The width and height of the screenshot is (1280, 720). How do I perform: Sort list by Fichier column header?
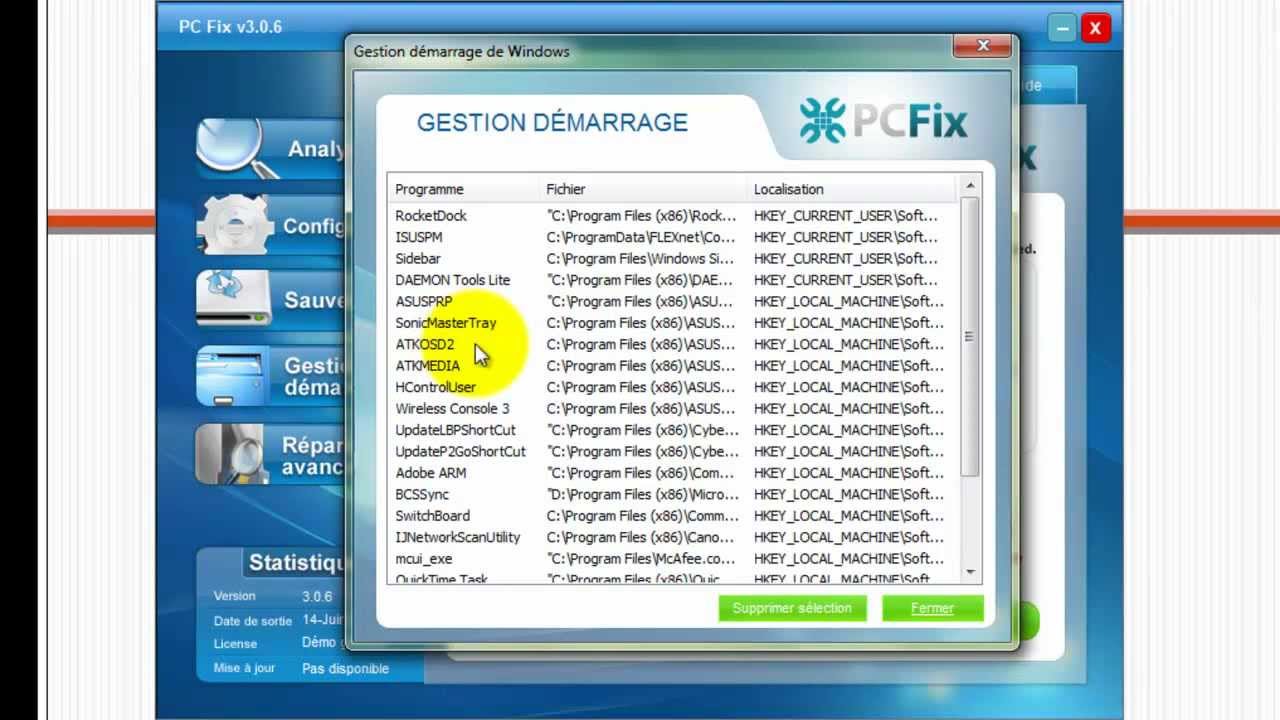(566, 189)
